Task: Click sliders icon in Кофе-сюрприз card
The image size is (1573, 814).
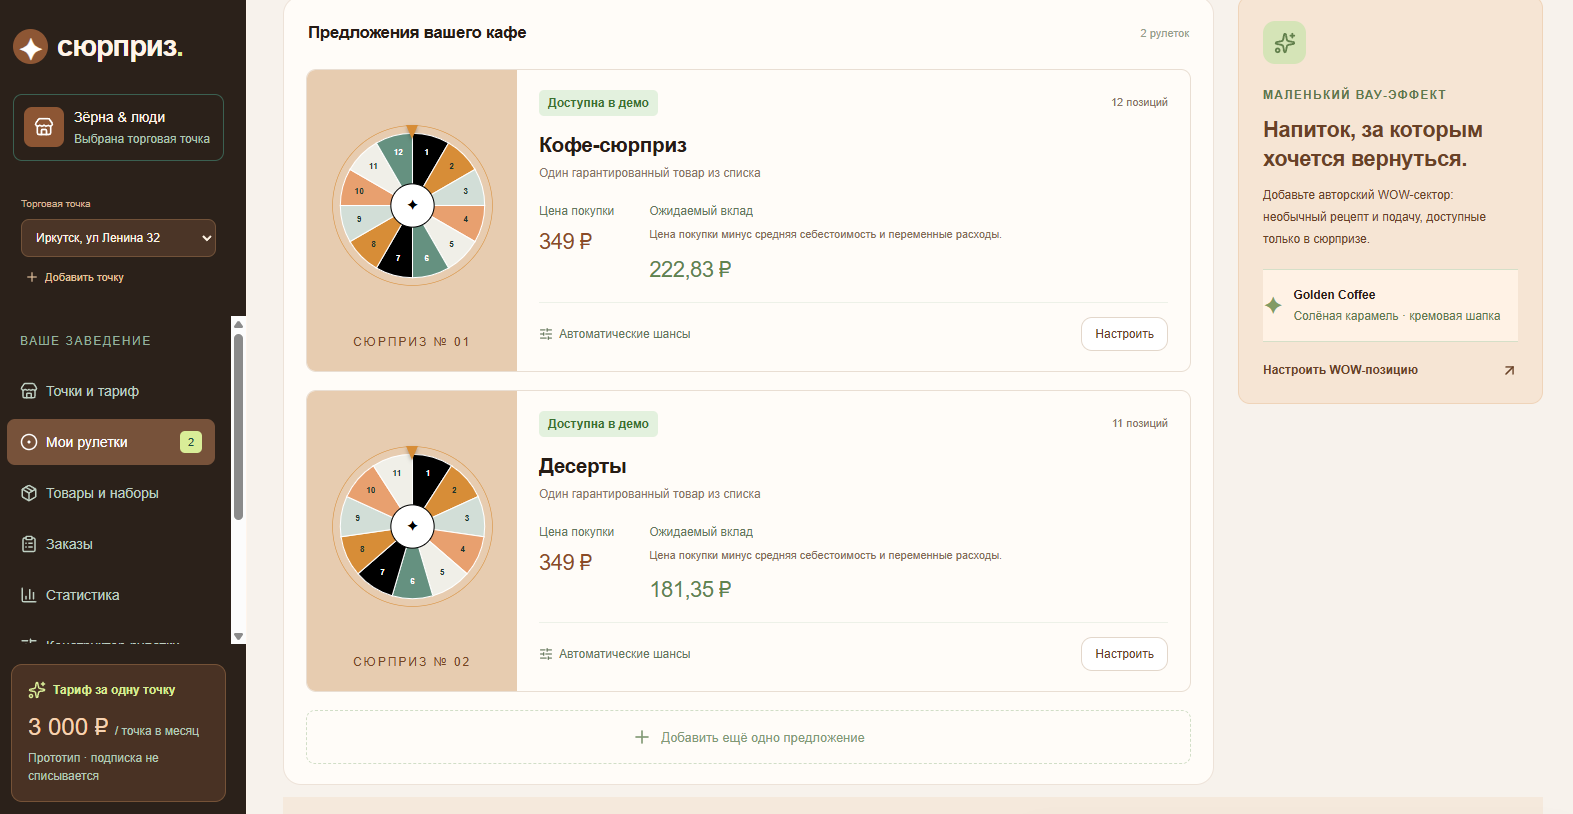Action: [x=546, y=334]
